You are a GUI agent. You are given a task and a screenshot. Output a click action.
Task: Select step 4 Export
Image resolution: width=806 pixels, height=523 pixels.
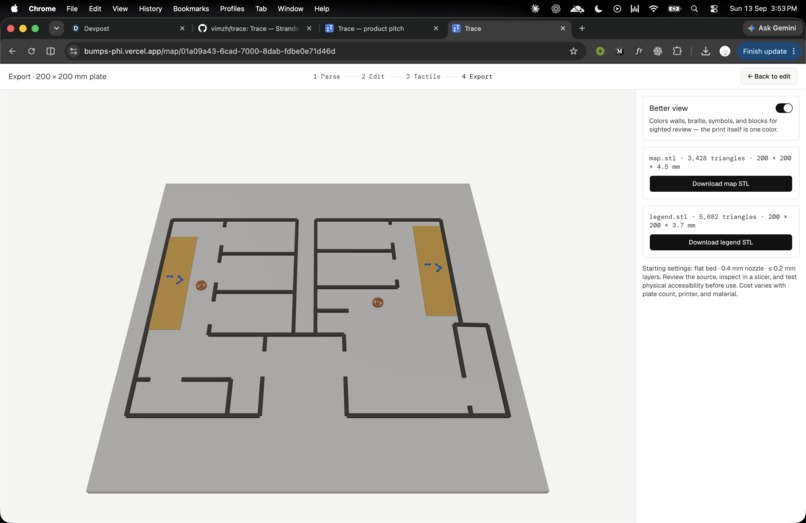(x=477, y=77)
